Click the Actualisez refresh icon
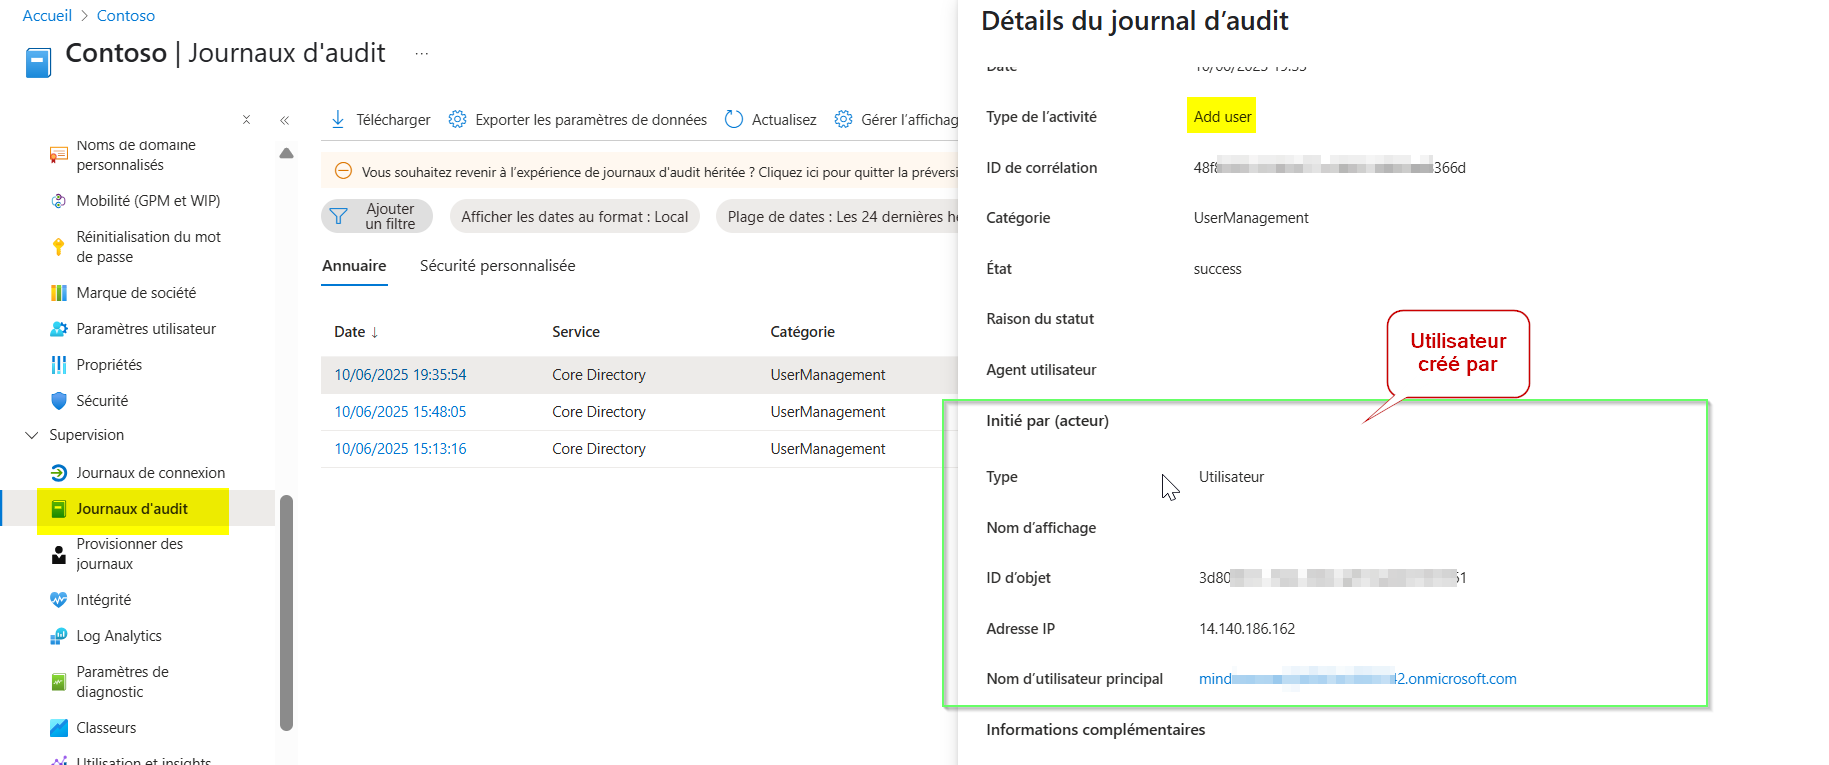Viewport: 1829px width, 765px height. point(734,119)
